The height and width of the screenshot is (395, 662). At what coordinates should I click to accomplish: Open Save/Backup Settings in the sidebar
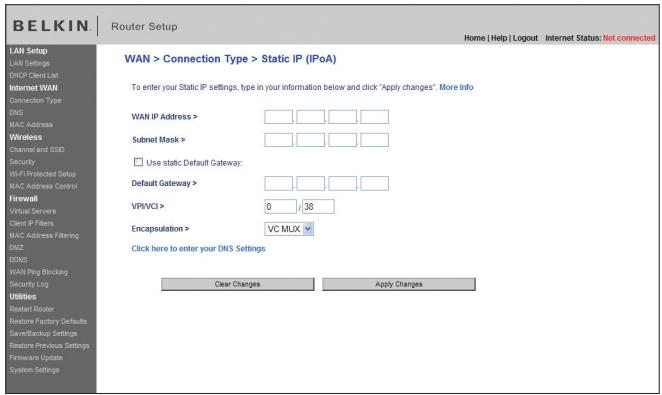43,333
